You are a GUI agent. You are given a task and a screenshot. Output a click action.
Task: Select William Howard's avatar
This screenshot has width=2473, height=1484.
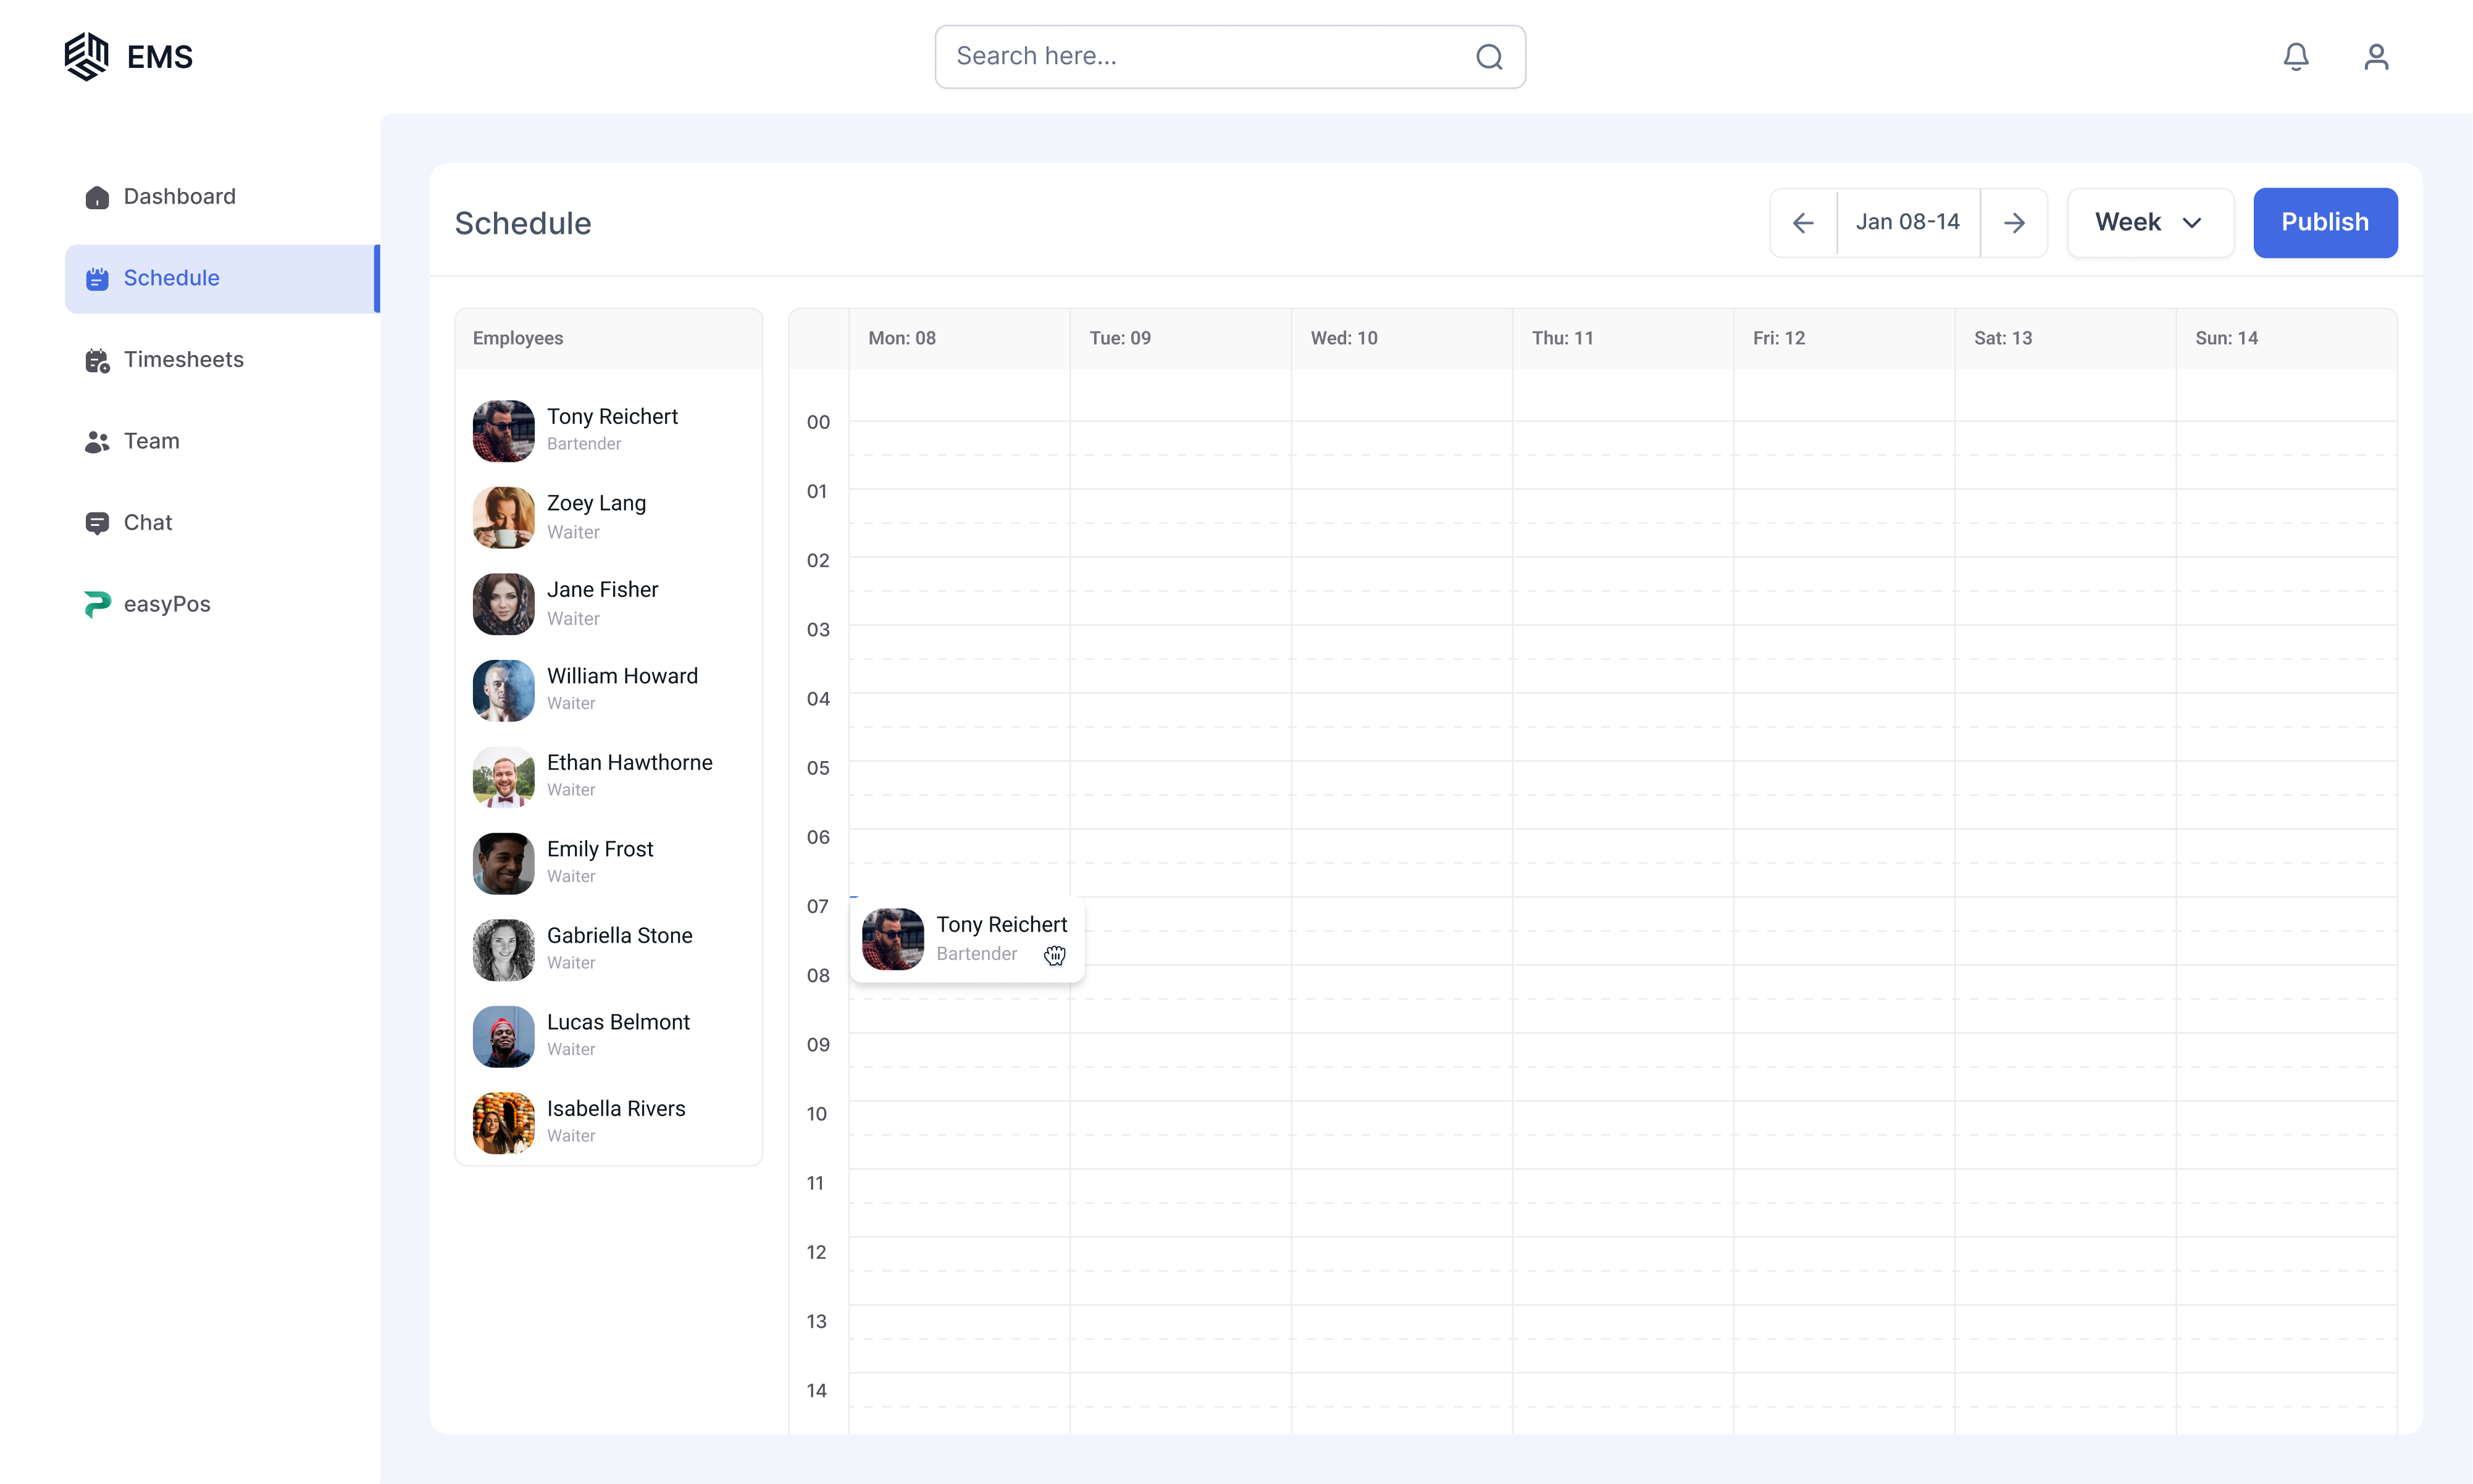pos(503,691)
